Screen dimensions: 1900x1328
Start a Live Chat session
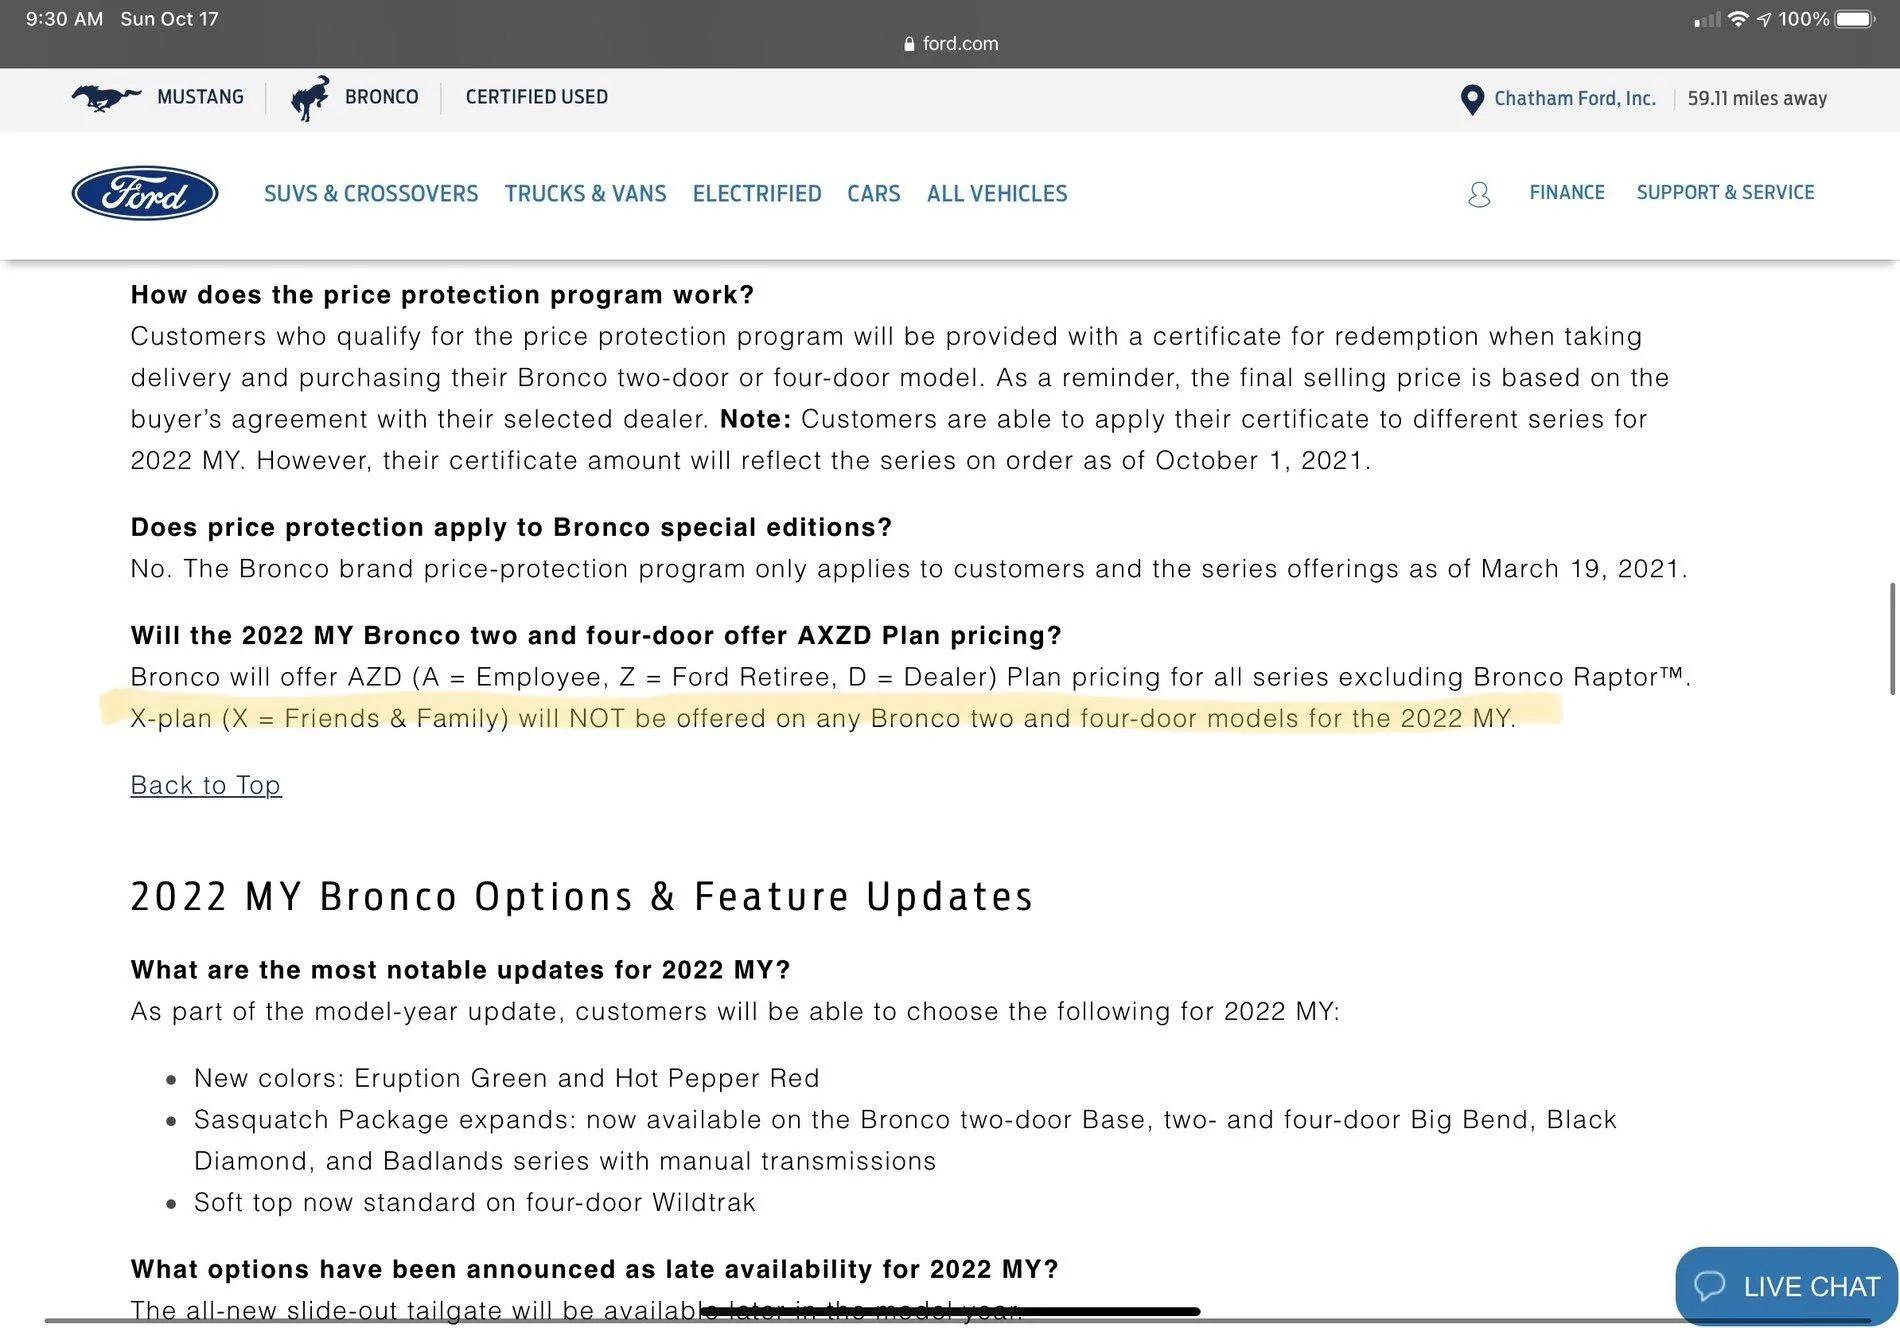pos(1787,1286)
